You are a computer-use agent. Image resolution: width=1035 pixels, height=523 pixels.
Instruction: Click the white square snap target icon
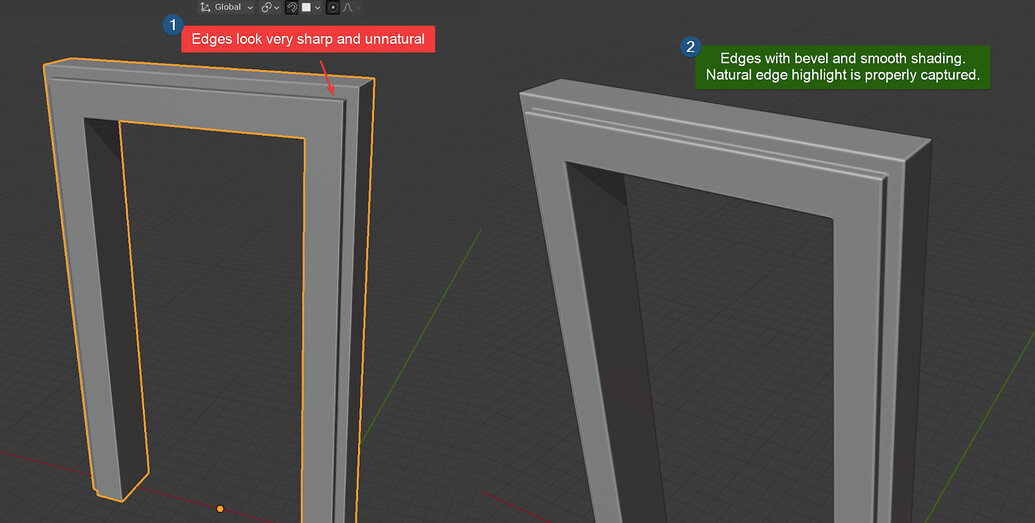pos(306,7)
